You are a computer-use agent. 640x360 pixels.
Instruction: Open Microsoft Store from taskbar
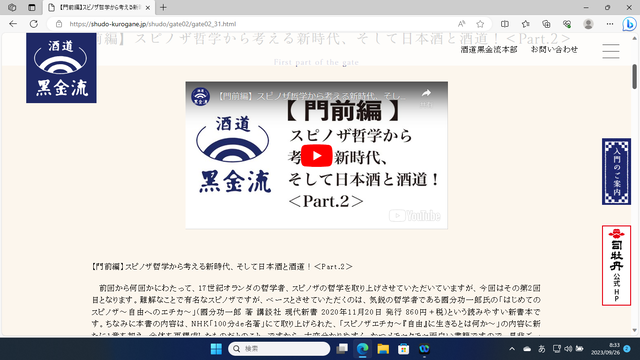[x=404, y=349]
